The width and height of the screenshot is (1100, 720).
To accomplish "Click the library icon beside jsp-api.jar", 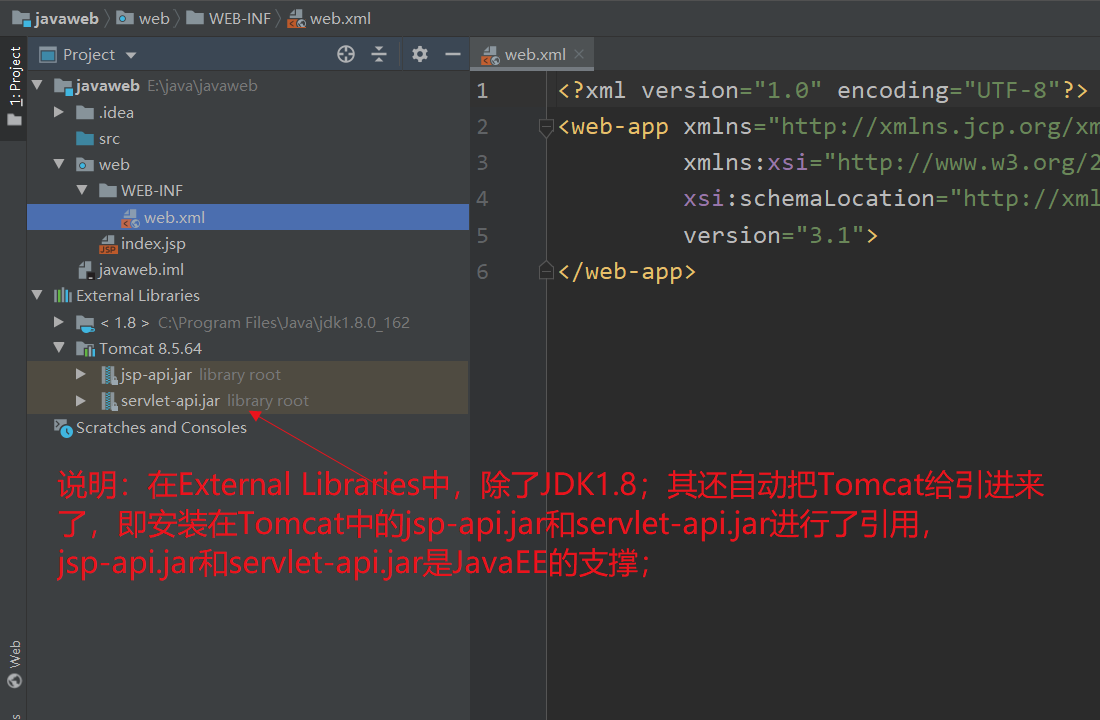I will pyautogui.click(x=107, y=374).
